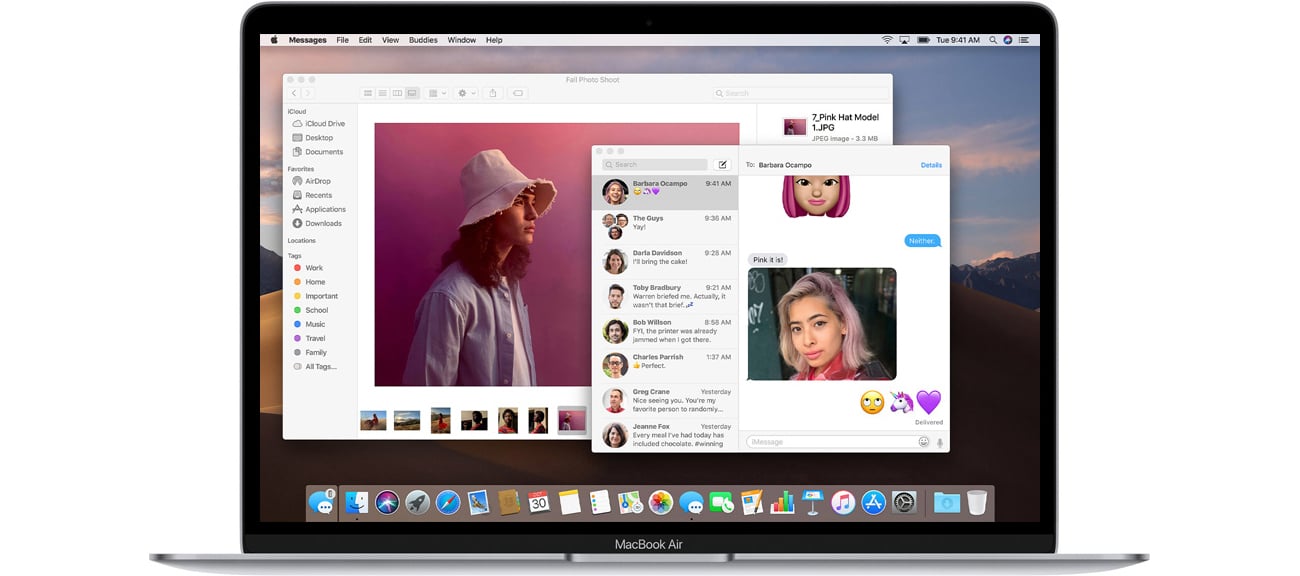Open the Photos app in the Dock

click(x=660, y=502)
